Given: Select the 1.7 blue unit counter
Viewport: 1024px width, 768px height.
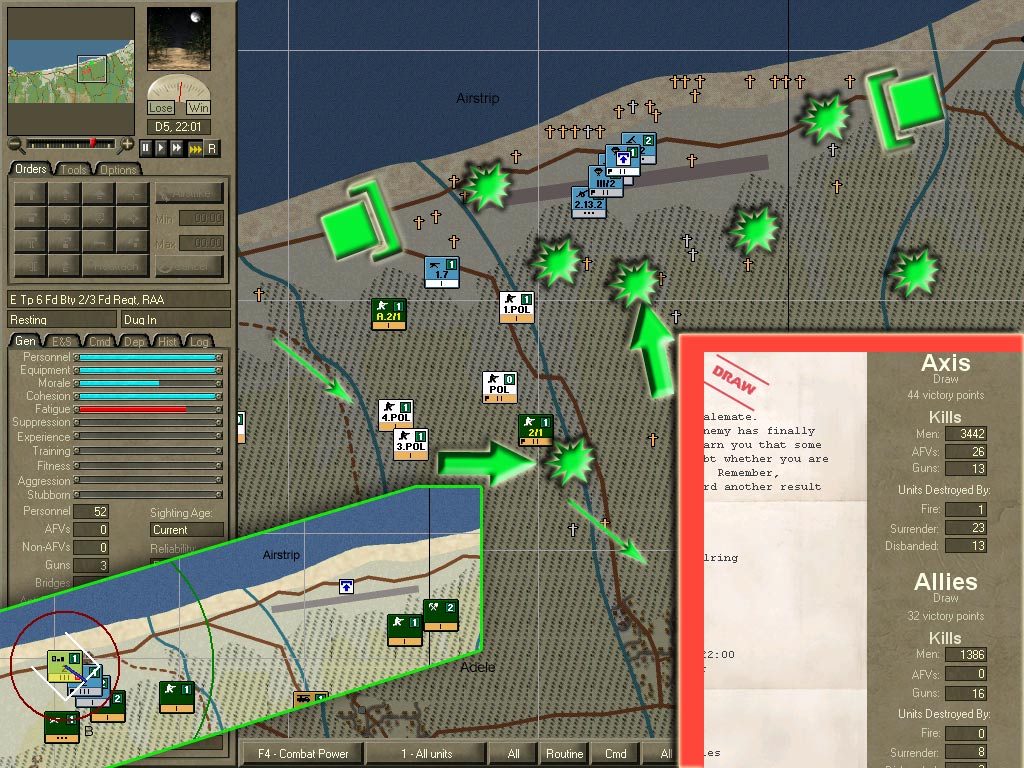Looking at the screenshot, I should click(x=441, y=272).
